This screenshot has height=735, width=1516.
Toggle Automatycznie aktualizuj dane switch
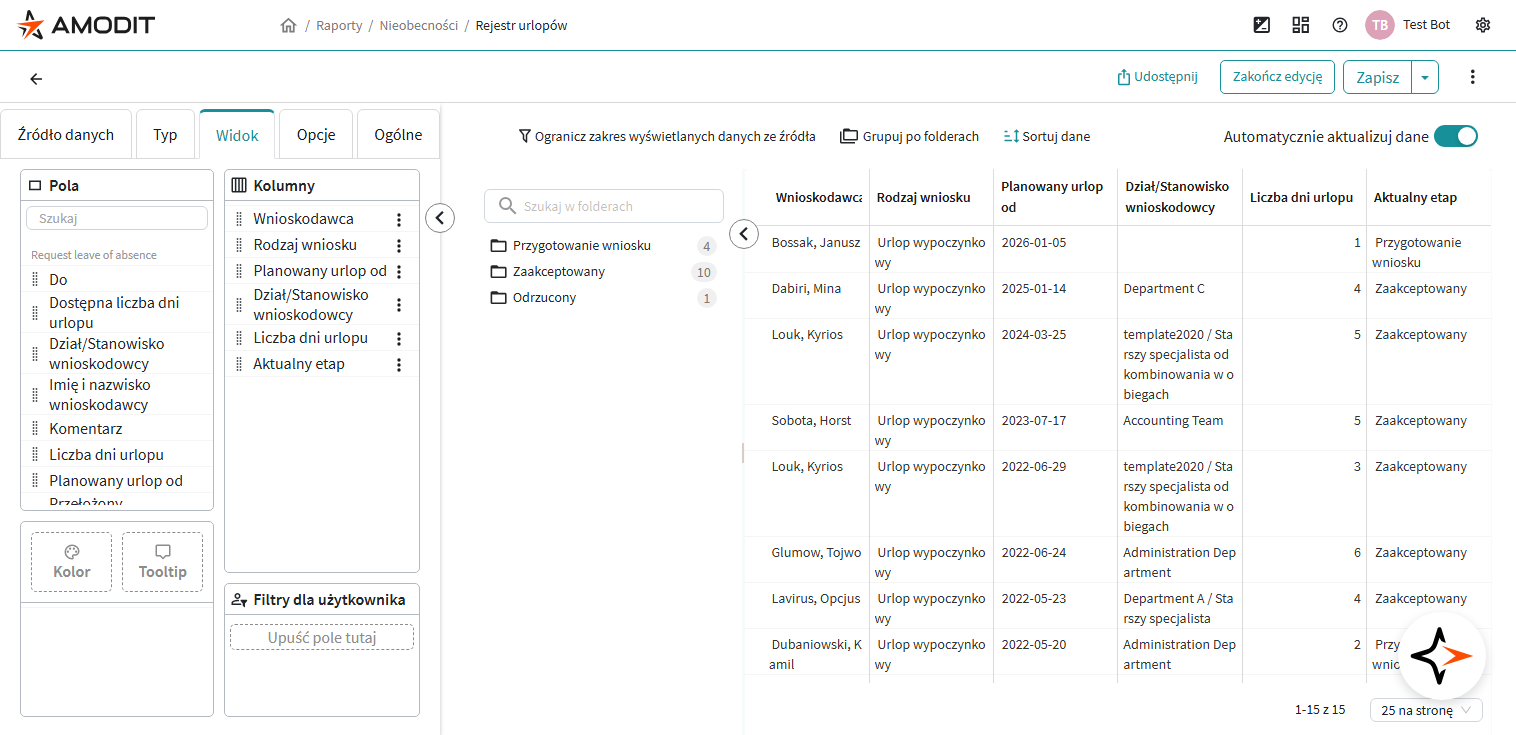(1455, 137)
